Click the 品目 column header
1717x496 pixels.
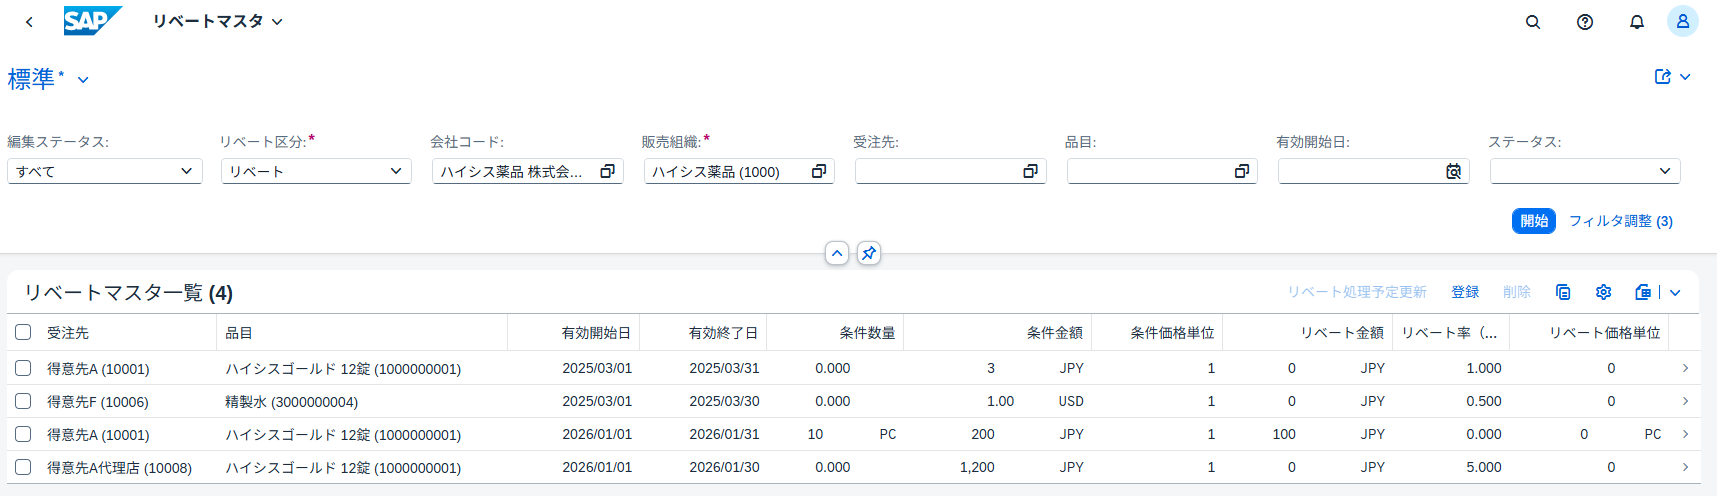362,332
